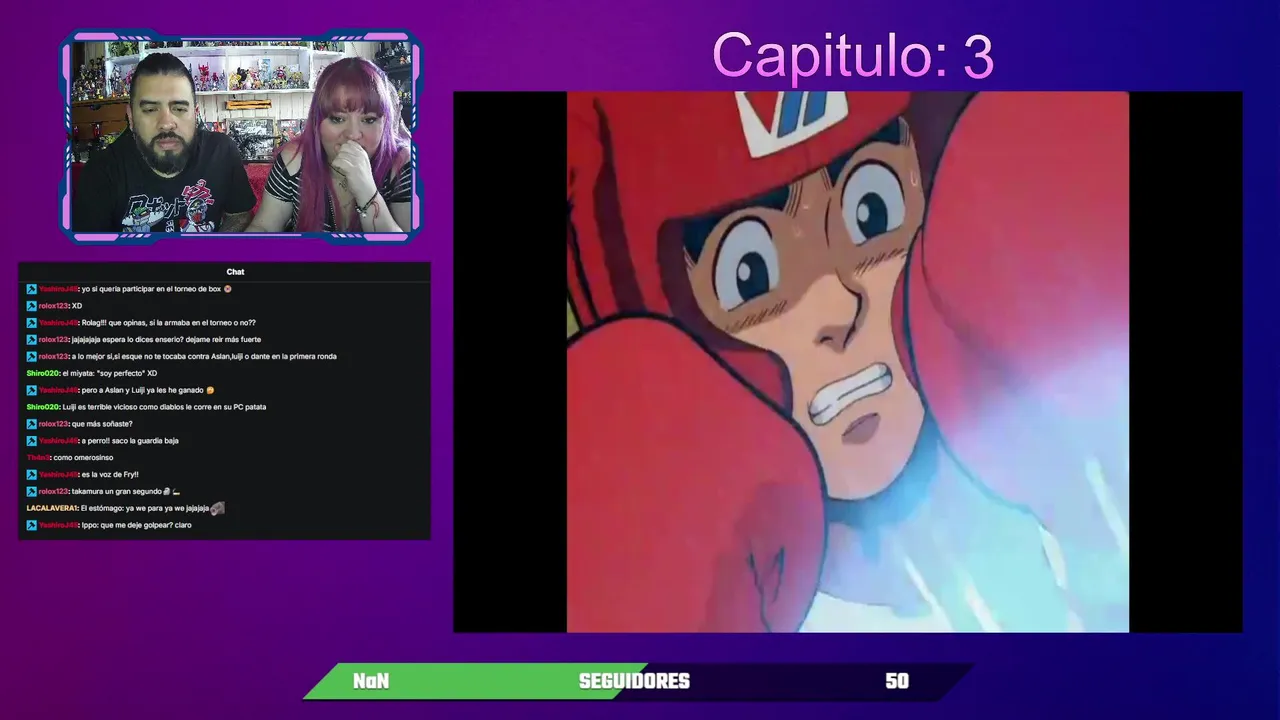Image resolution: width=1280 pixels, height=720 pixels.
Task: Click message 'Rolag!!! que opinas'
Action: click(x=168, y=323)
